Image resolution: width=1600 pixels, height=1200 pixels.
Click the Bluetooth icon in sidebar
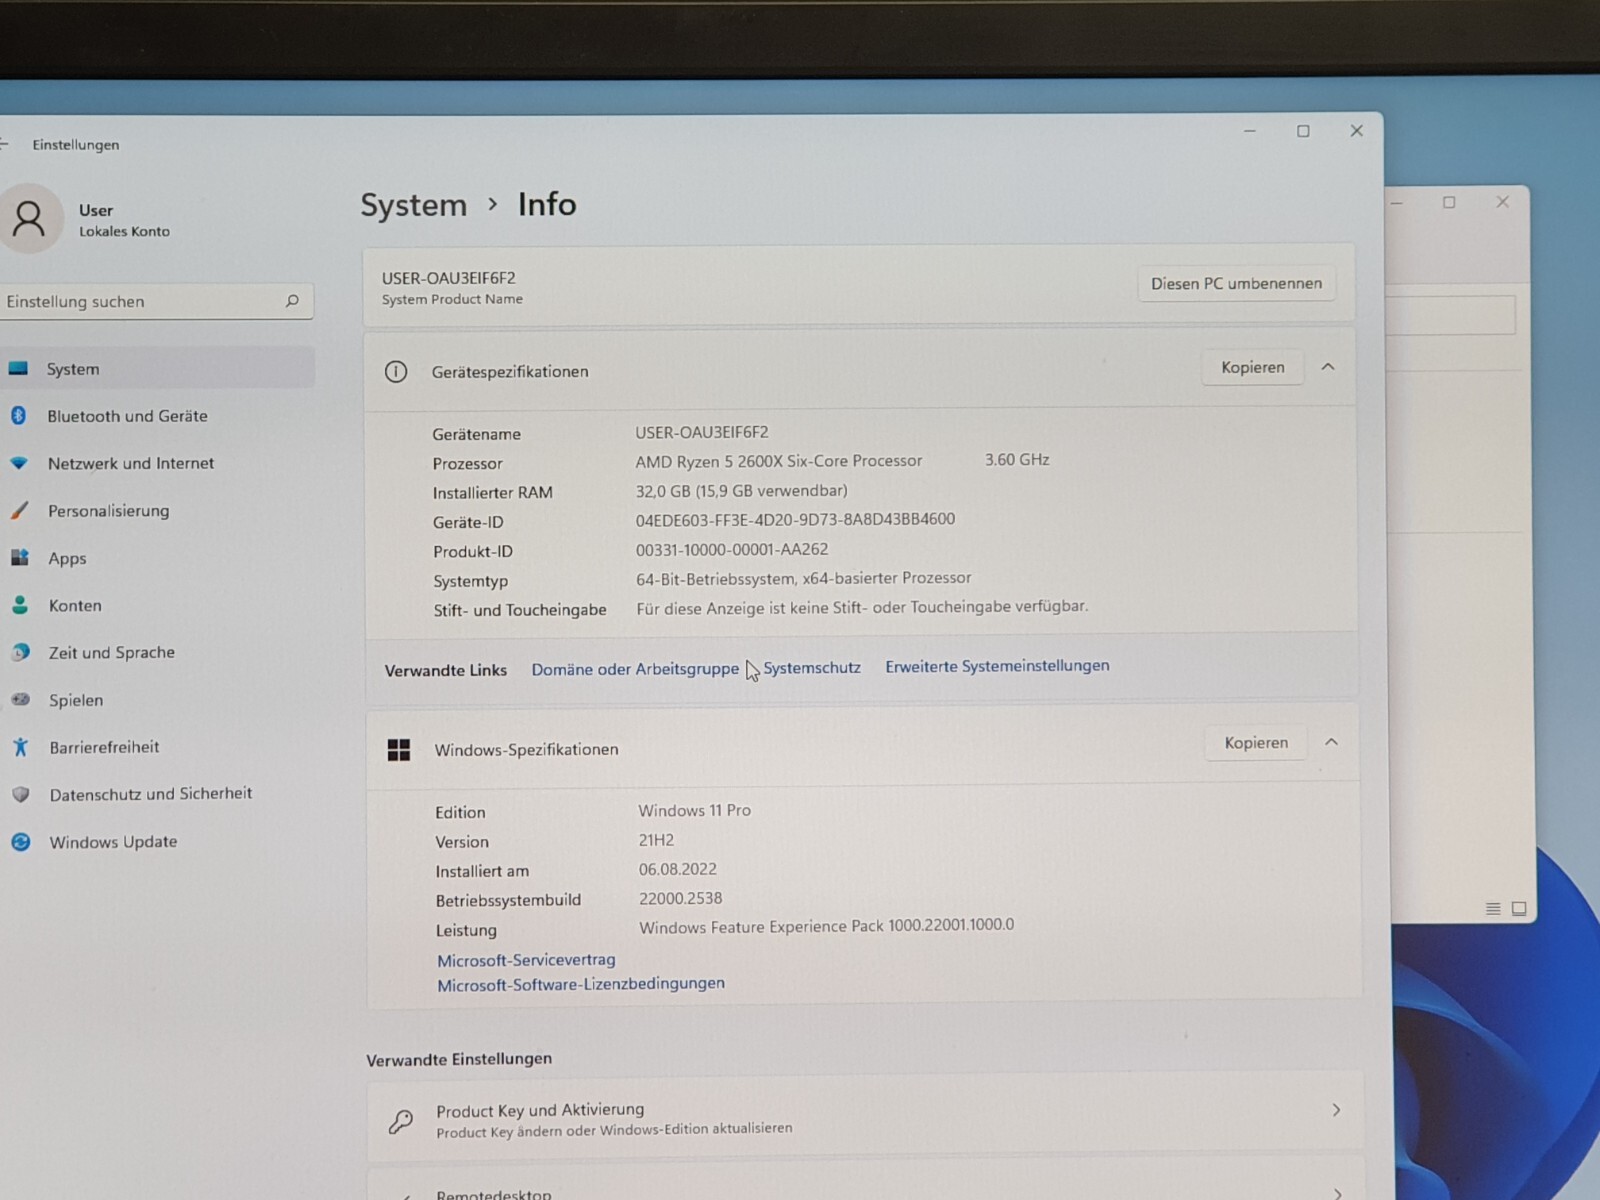(x=19, y=416)
